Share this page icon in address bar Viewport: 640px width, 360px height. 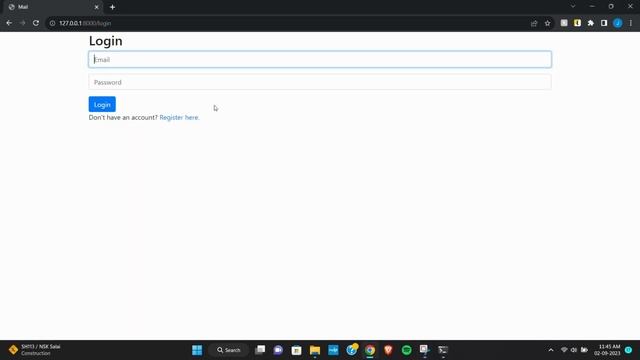click(534, 23)
